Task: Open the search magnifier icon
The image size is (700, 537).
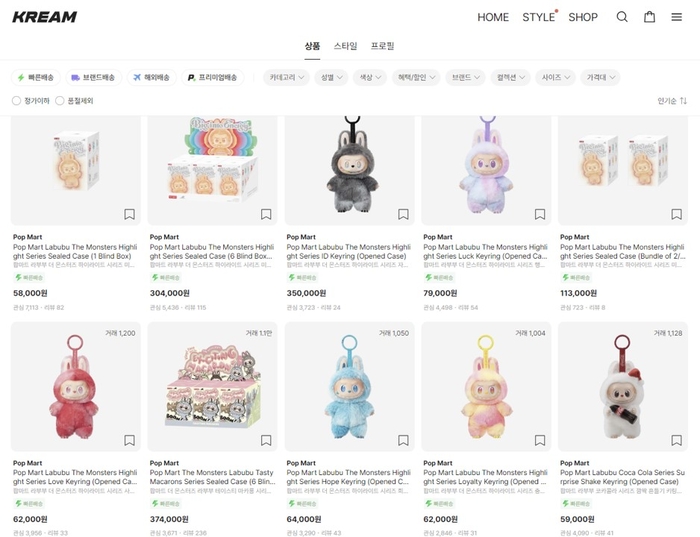Action: coord(622,17)
